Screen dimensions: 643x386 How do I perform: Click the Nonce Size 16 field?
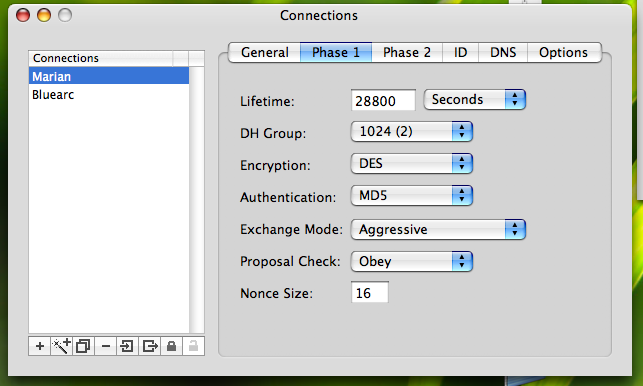(x=369, y=292)
